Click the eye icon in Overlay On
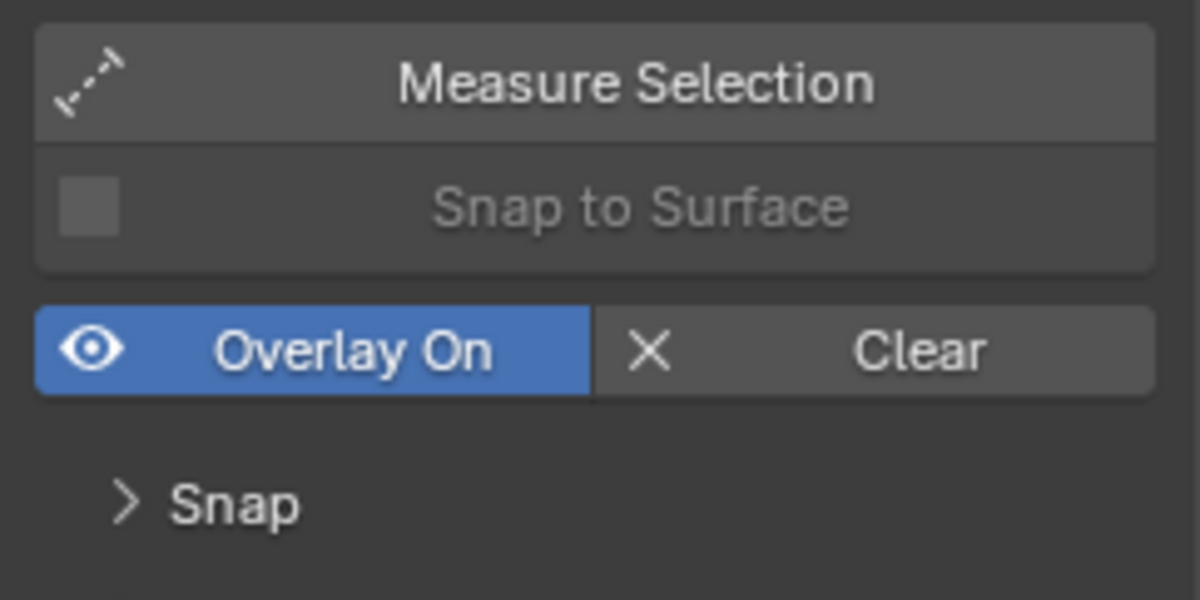Image resolution: width=1200 pixels, height=600 pixels. [x=91, y=350]
